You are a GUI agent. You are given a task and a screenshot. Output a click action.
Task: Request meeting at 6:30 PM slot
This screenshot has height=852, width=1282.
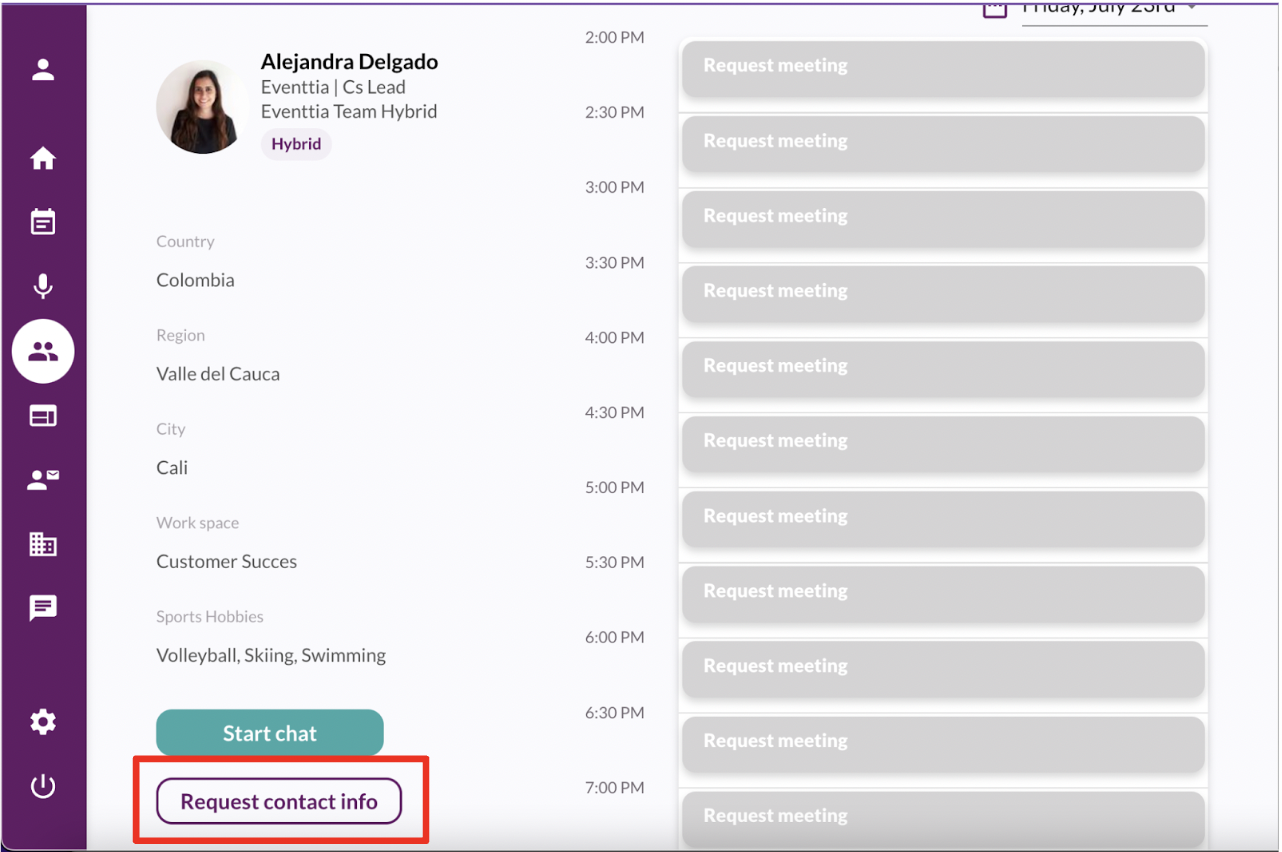click(x=942, y=742)
